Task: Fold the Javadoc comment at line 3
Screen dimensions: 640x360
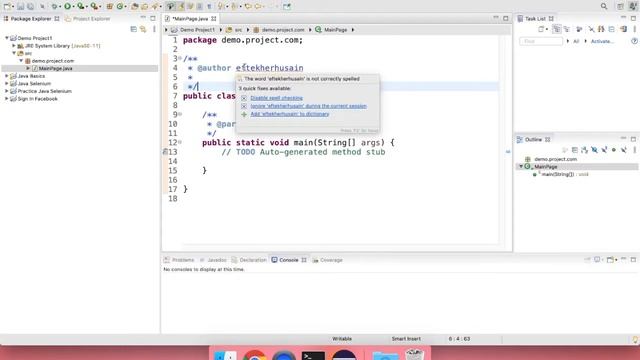Action: (180, 58)
